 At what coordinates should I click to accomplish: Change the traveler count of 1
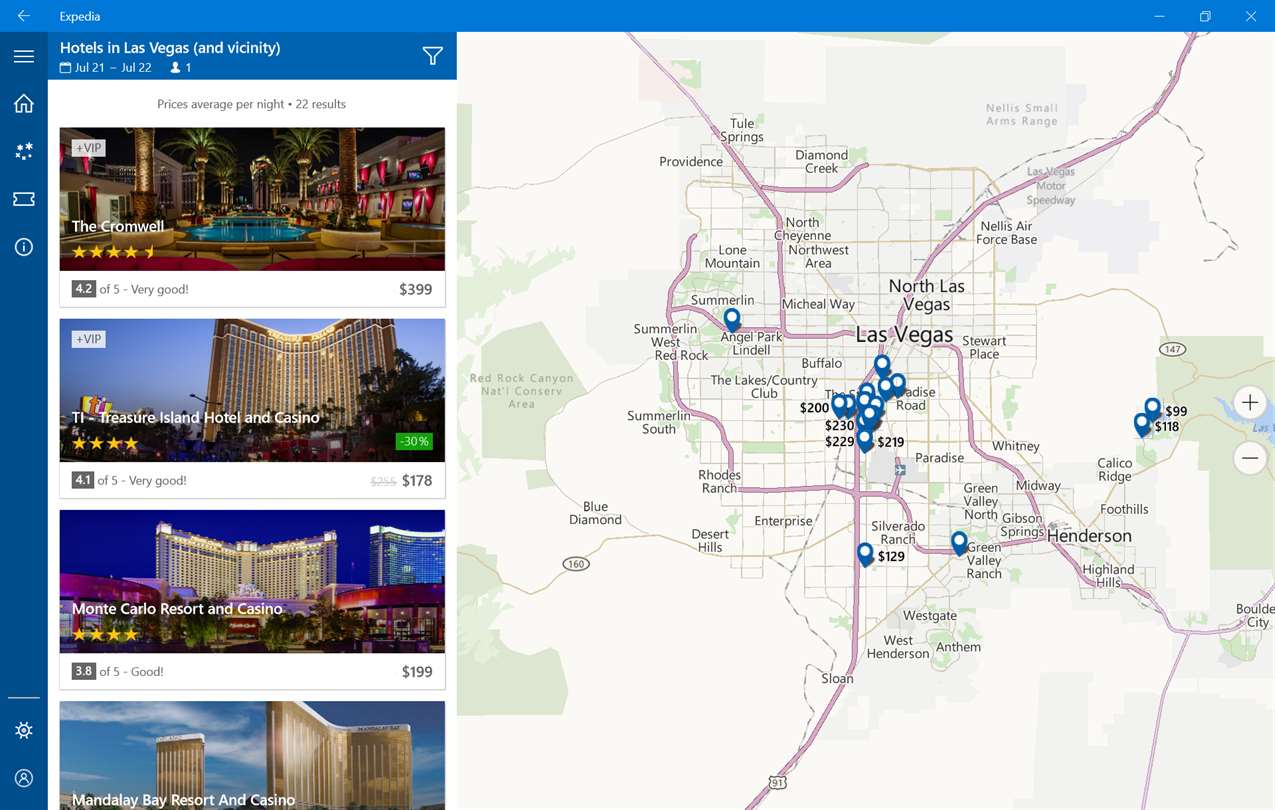(x=181, y=68)
